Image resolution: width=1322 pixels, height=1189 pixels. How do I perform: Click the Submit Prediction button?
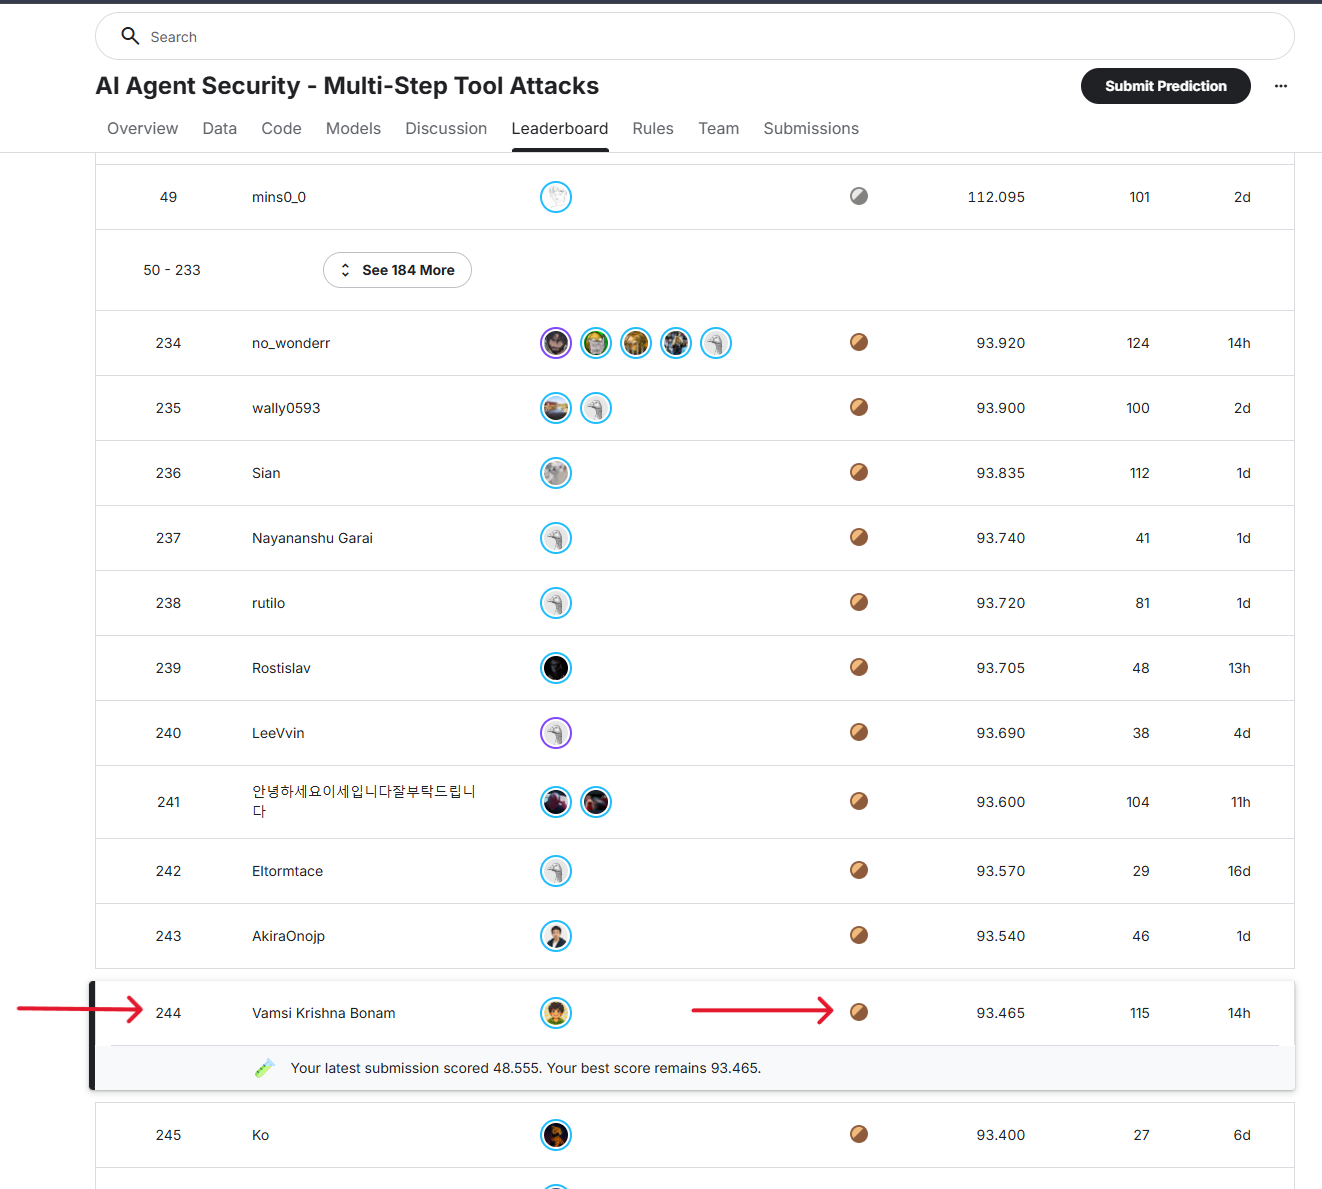click(1166, 86)
